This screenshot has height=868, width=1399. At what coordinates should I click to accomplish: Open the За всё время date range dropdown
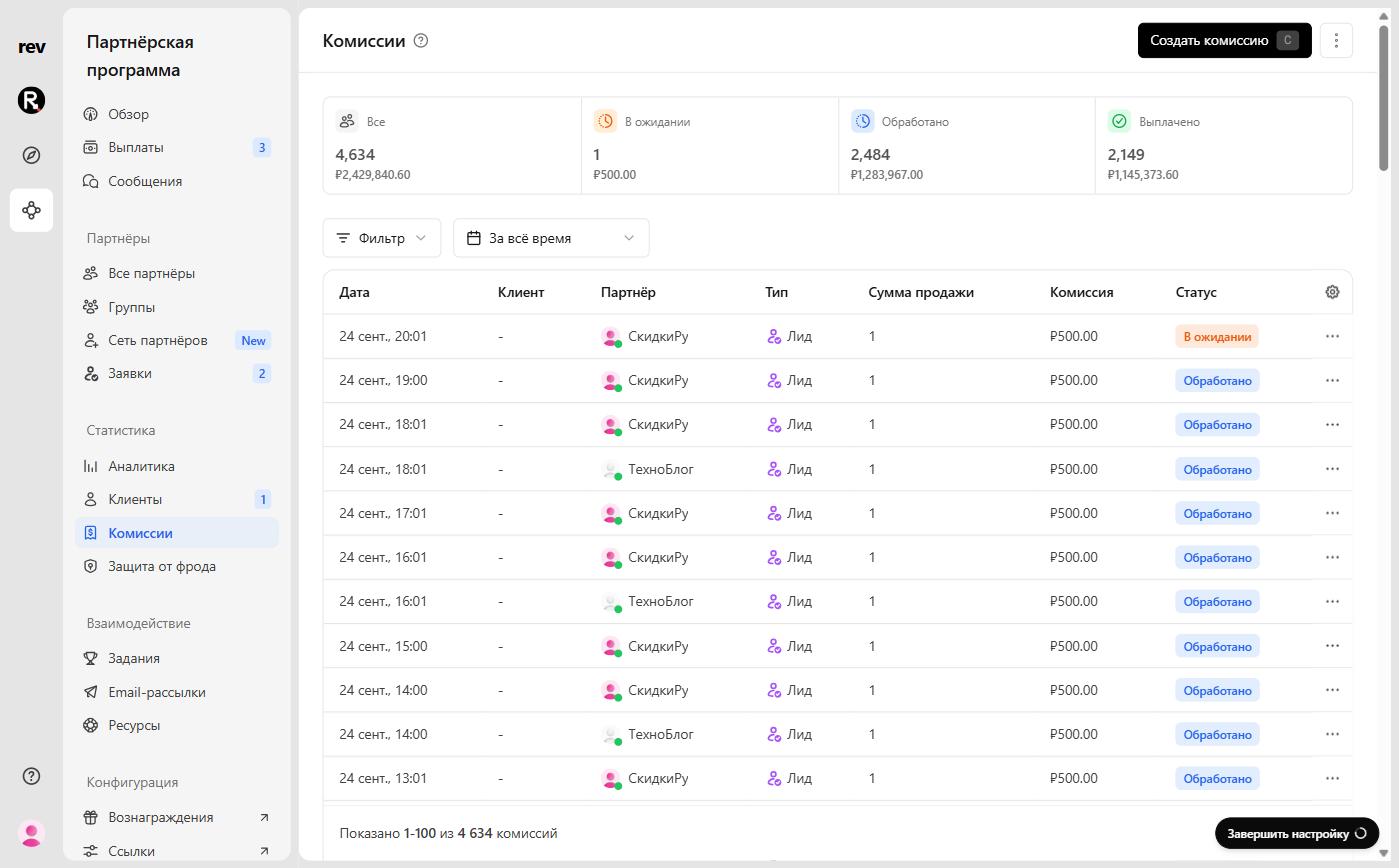[x=551, y=238]
